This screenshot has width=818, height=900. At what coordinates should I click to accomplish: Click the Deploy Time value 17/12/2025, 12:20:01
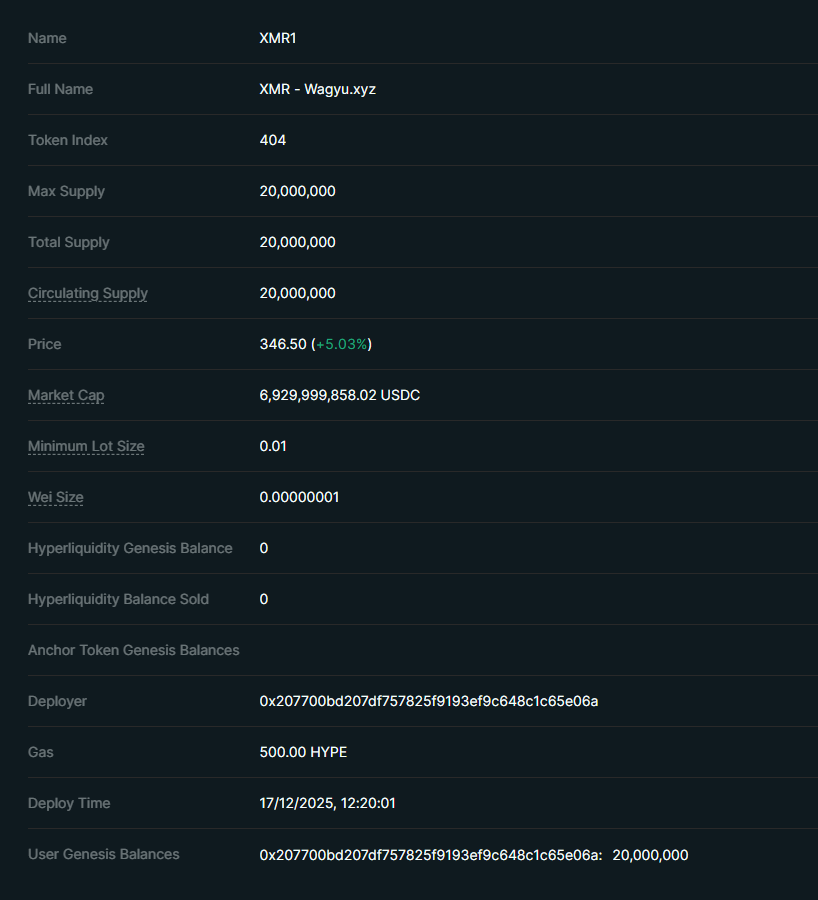click(327, 803)
